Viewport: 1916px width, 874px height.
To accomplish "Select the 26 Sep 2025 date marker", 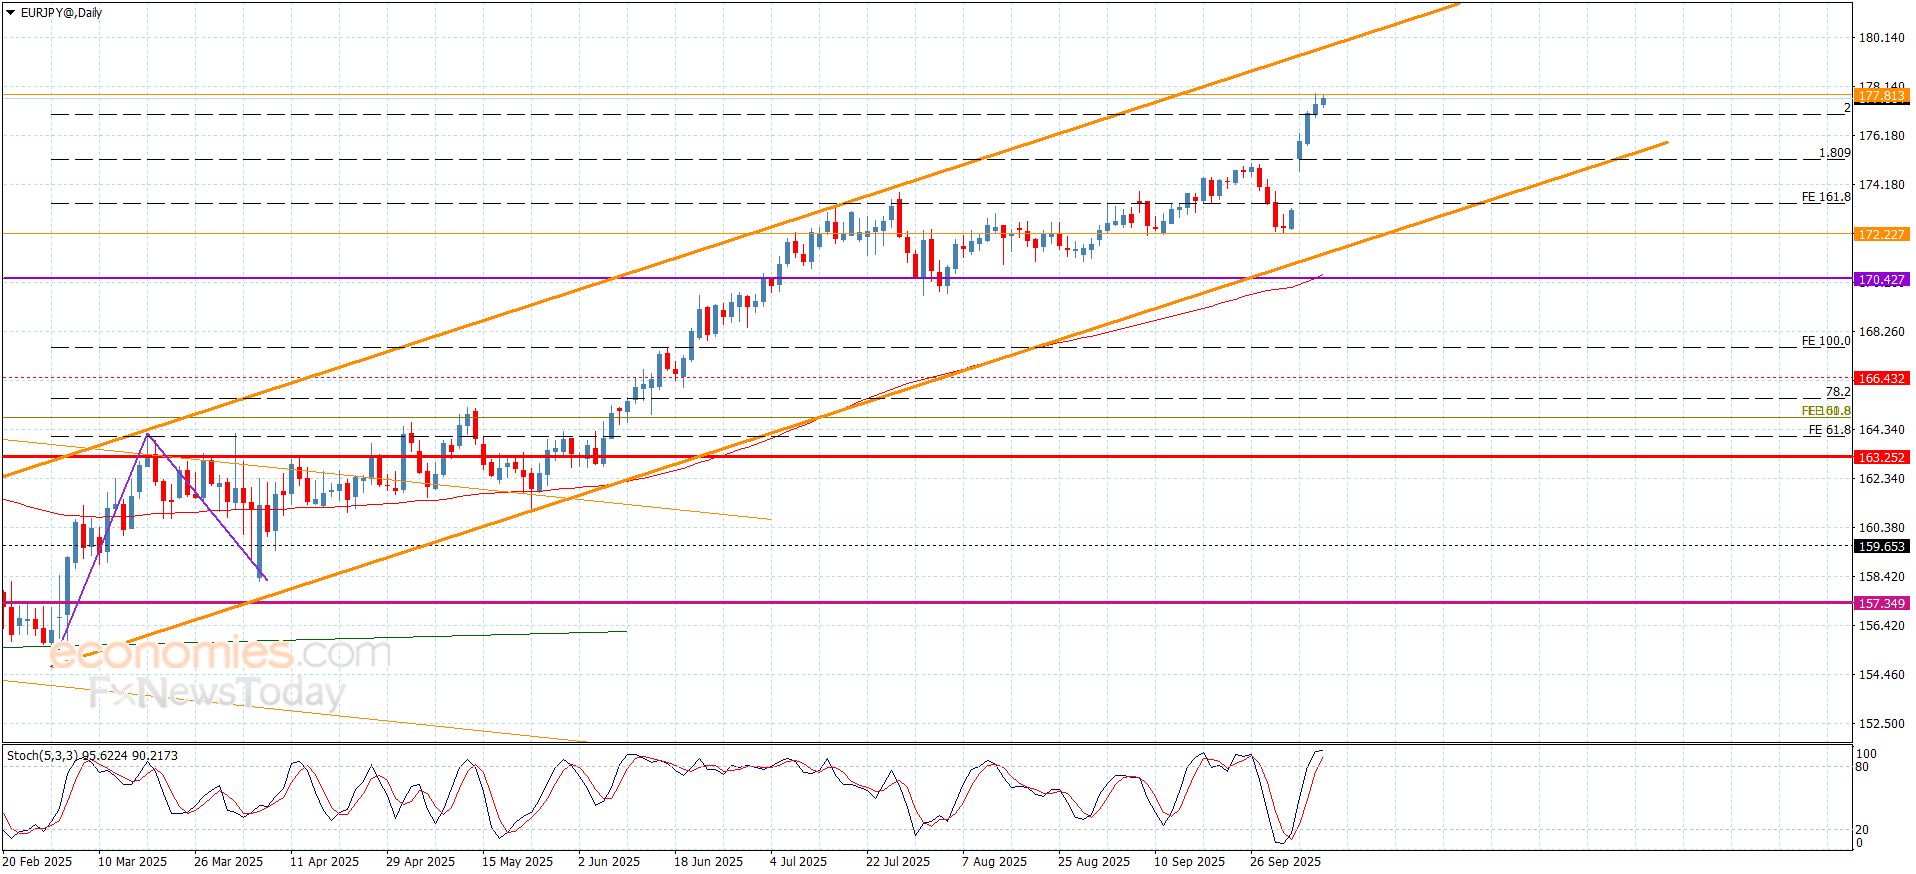I will click(1285, 861).
